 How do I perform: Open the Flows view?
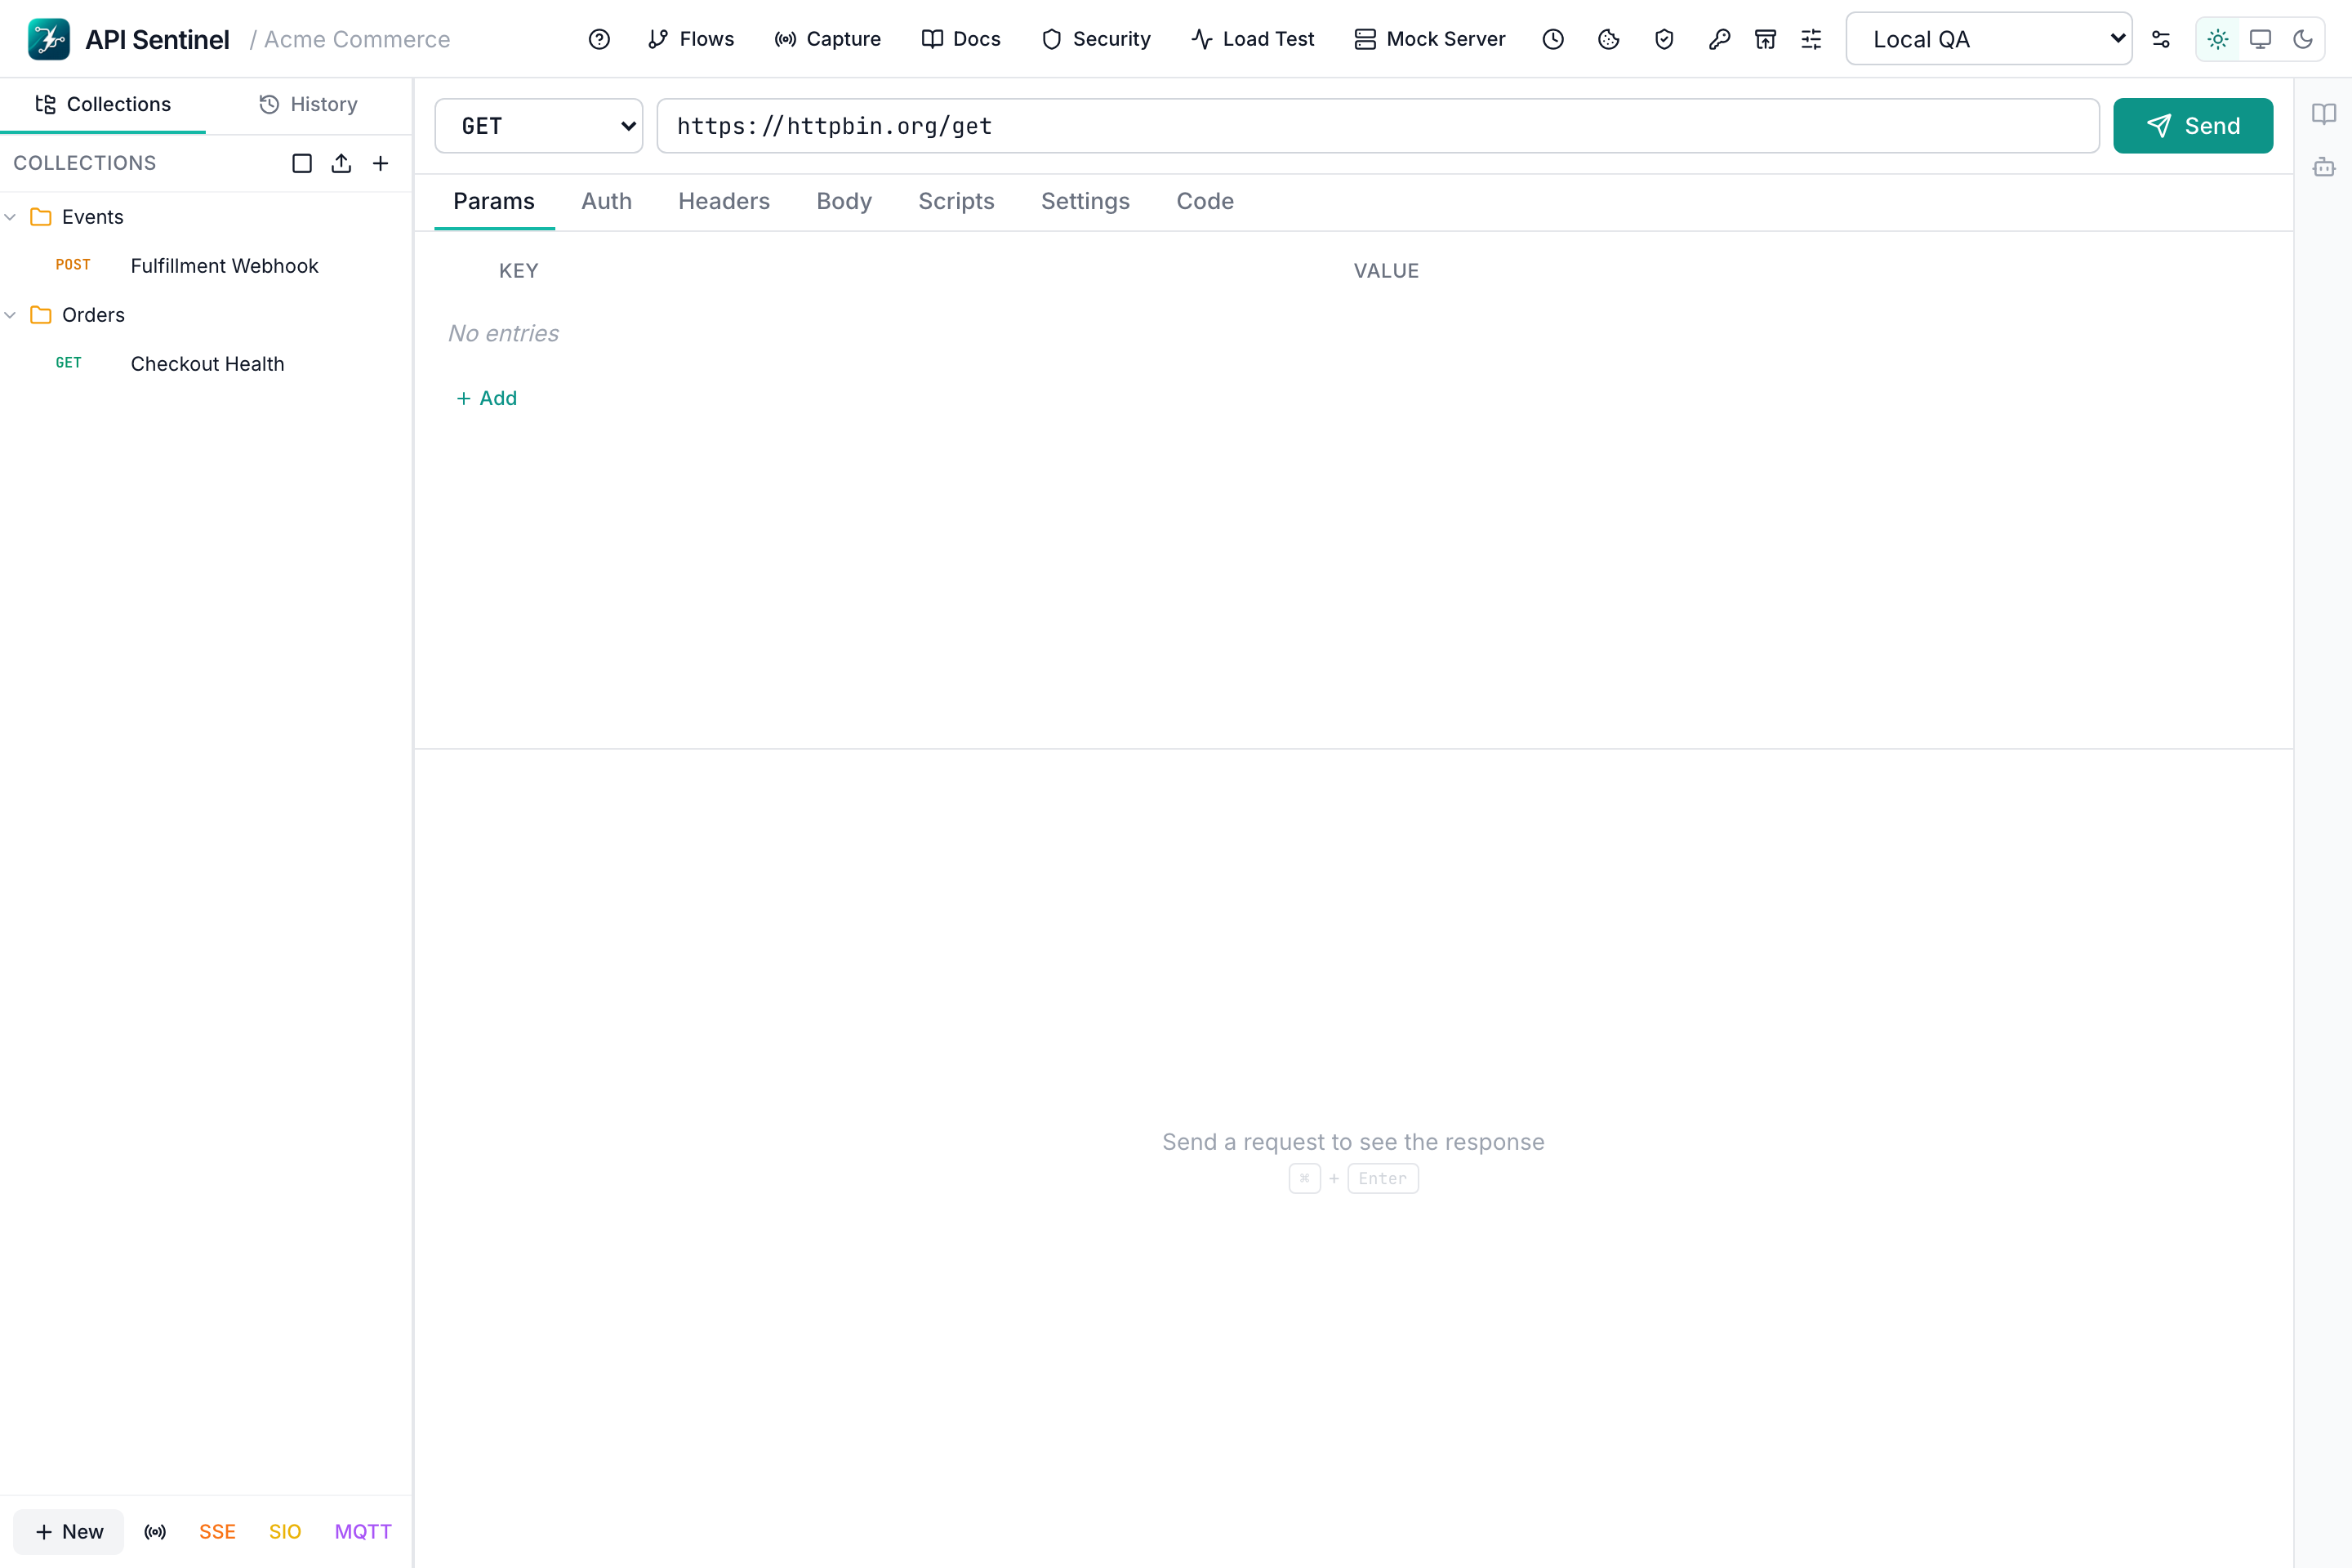[691, 39]
